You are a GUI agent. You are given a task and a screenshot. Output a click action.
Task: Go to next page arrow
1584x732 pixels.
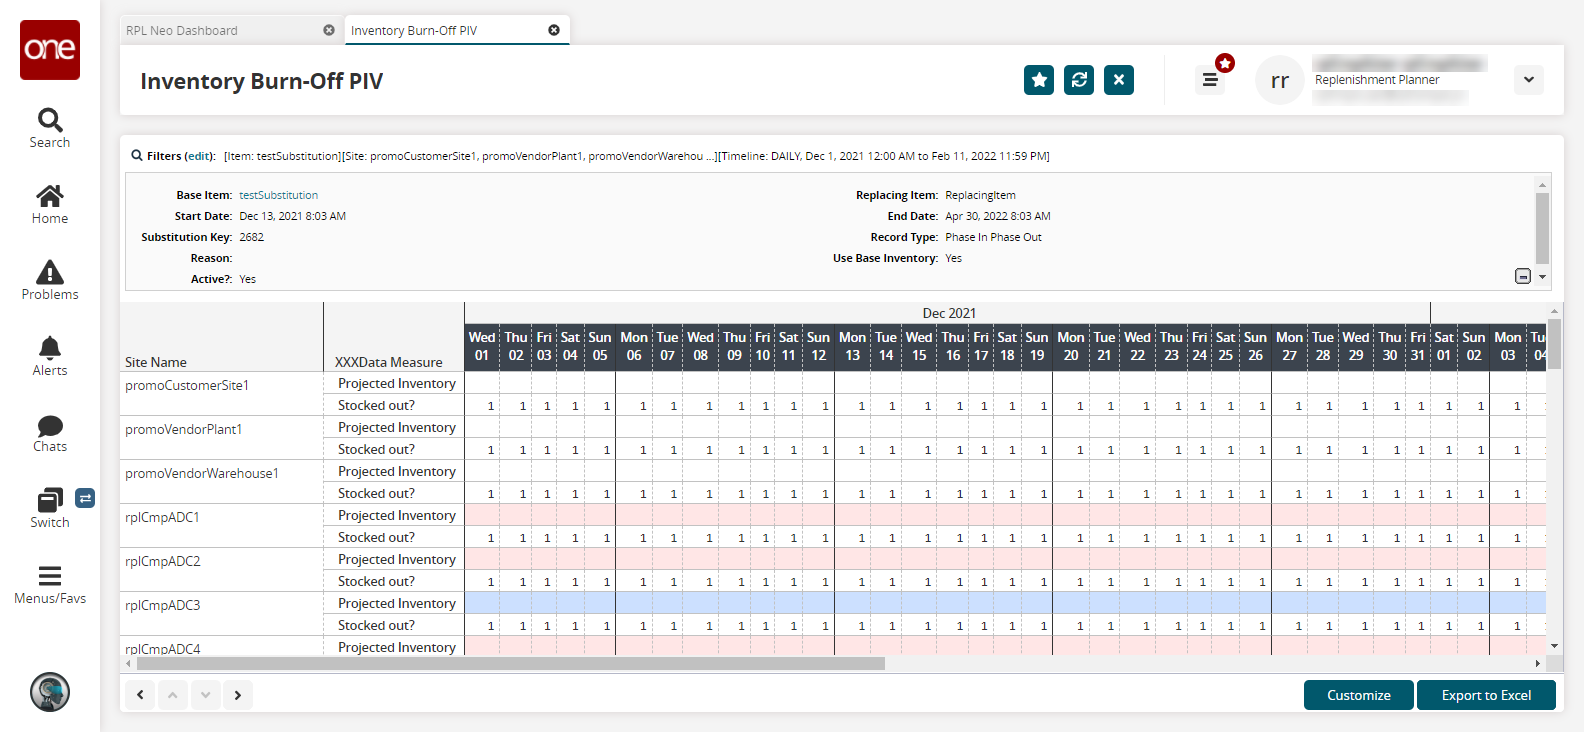pyautogui.click(x=238, y=695)
